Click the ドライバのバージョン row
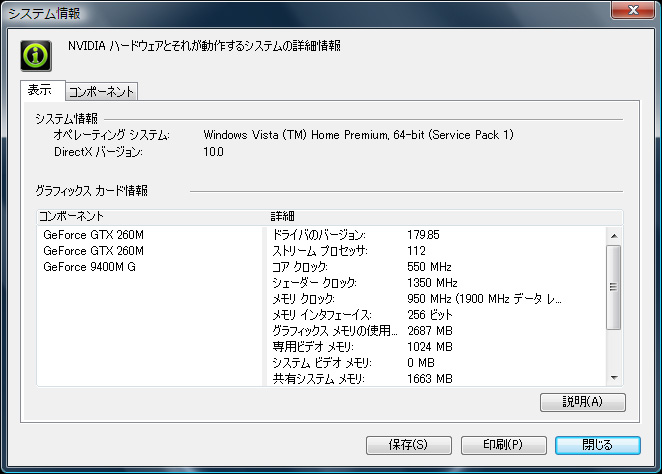The height and width of the screenshot is (474, 662). click(437, 235)
